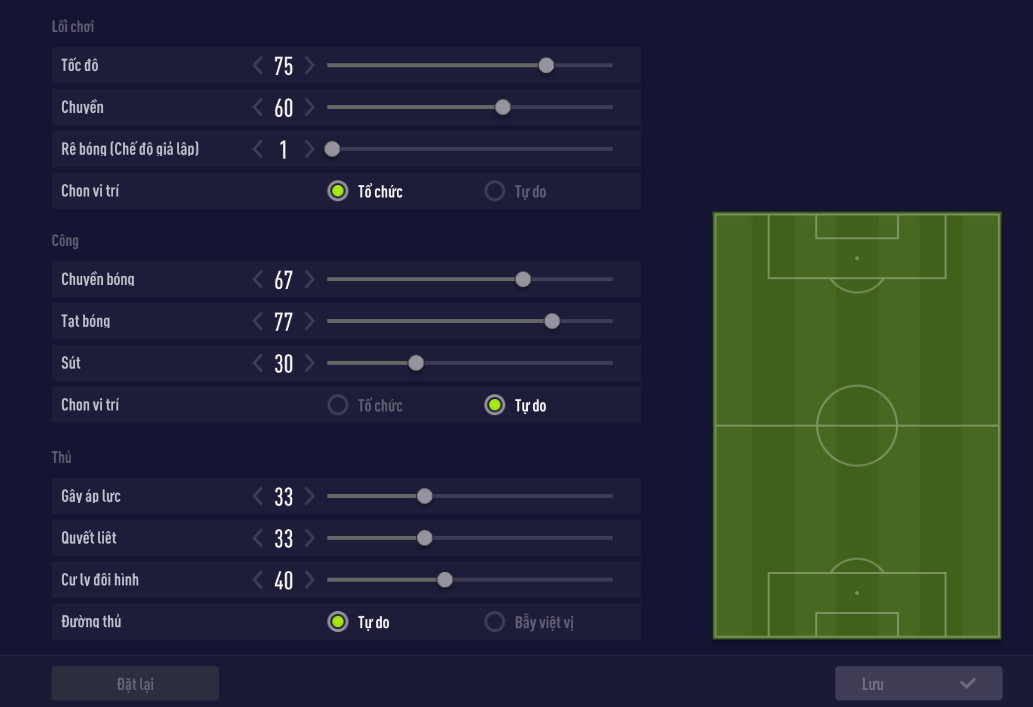Decrease Sút value with left arrow

(x=258, y=364)
